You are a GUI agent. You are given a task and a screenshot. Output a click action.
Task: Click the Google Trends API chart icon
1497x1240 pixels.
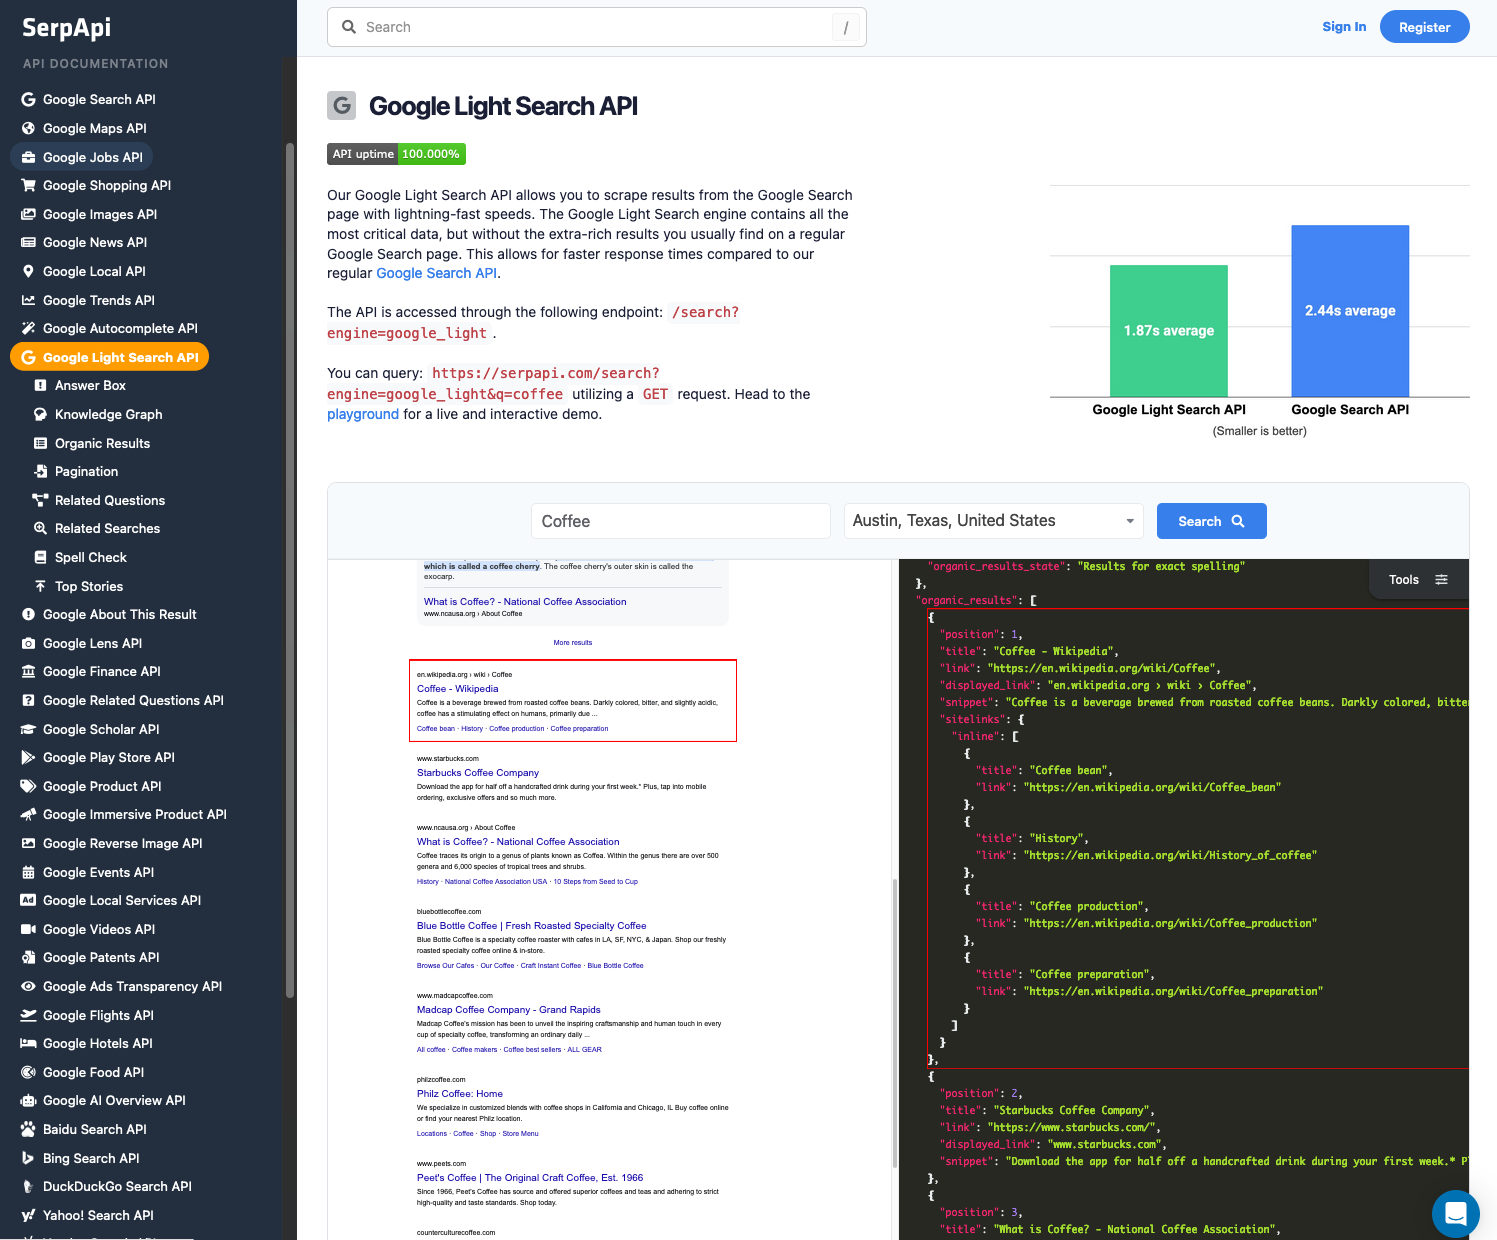coord(28,300)
